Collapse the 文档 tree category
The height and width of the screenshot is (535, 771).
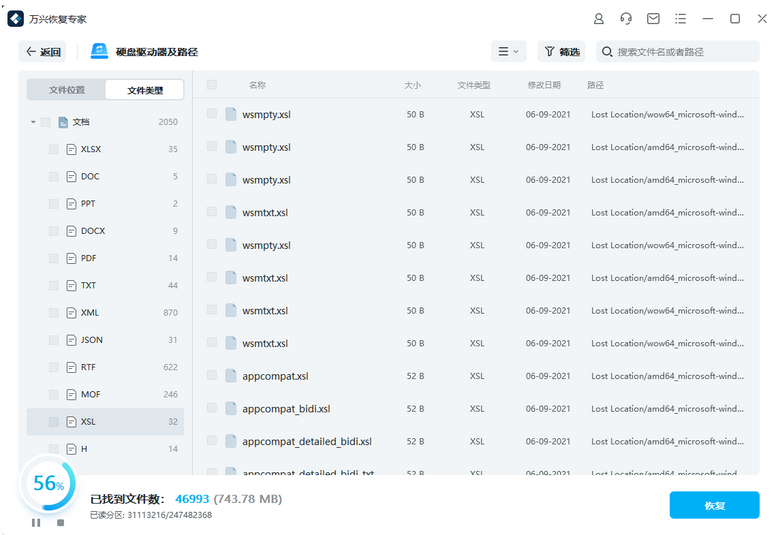click(33, 122)
